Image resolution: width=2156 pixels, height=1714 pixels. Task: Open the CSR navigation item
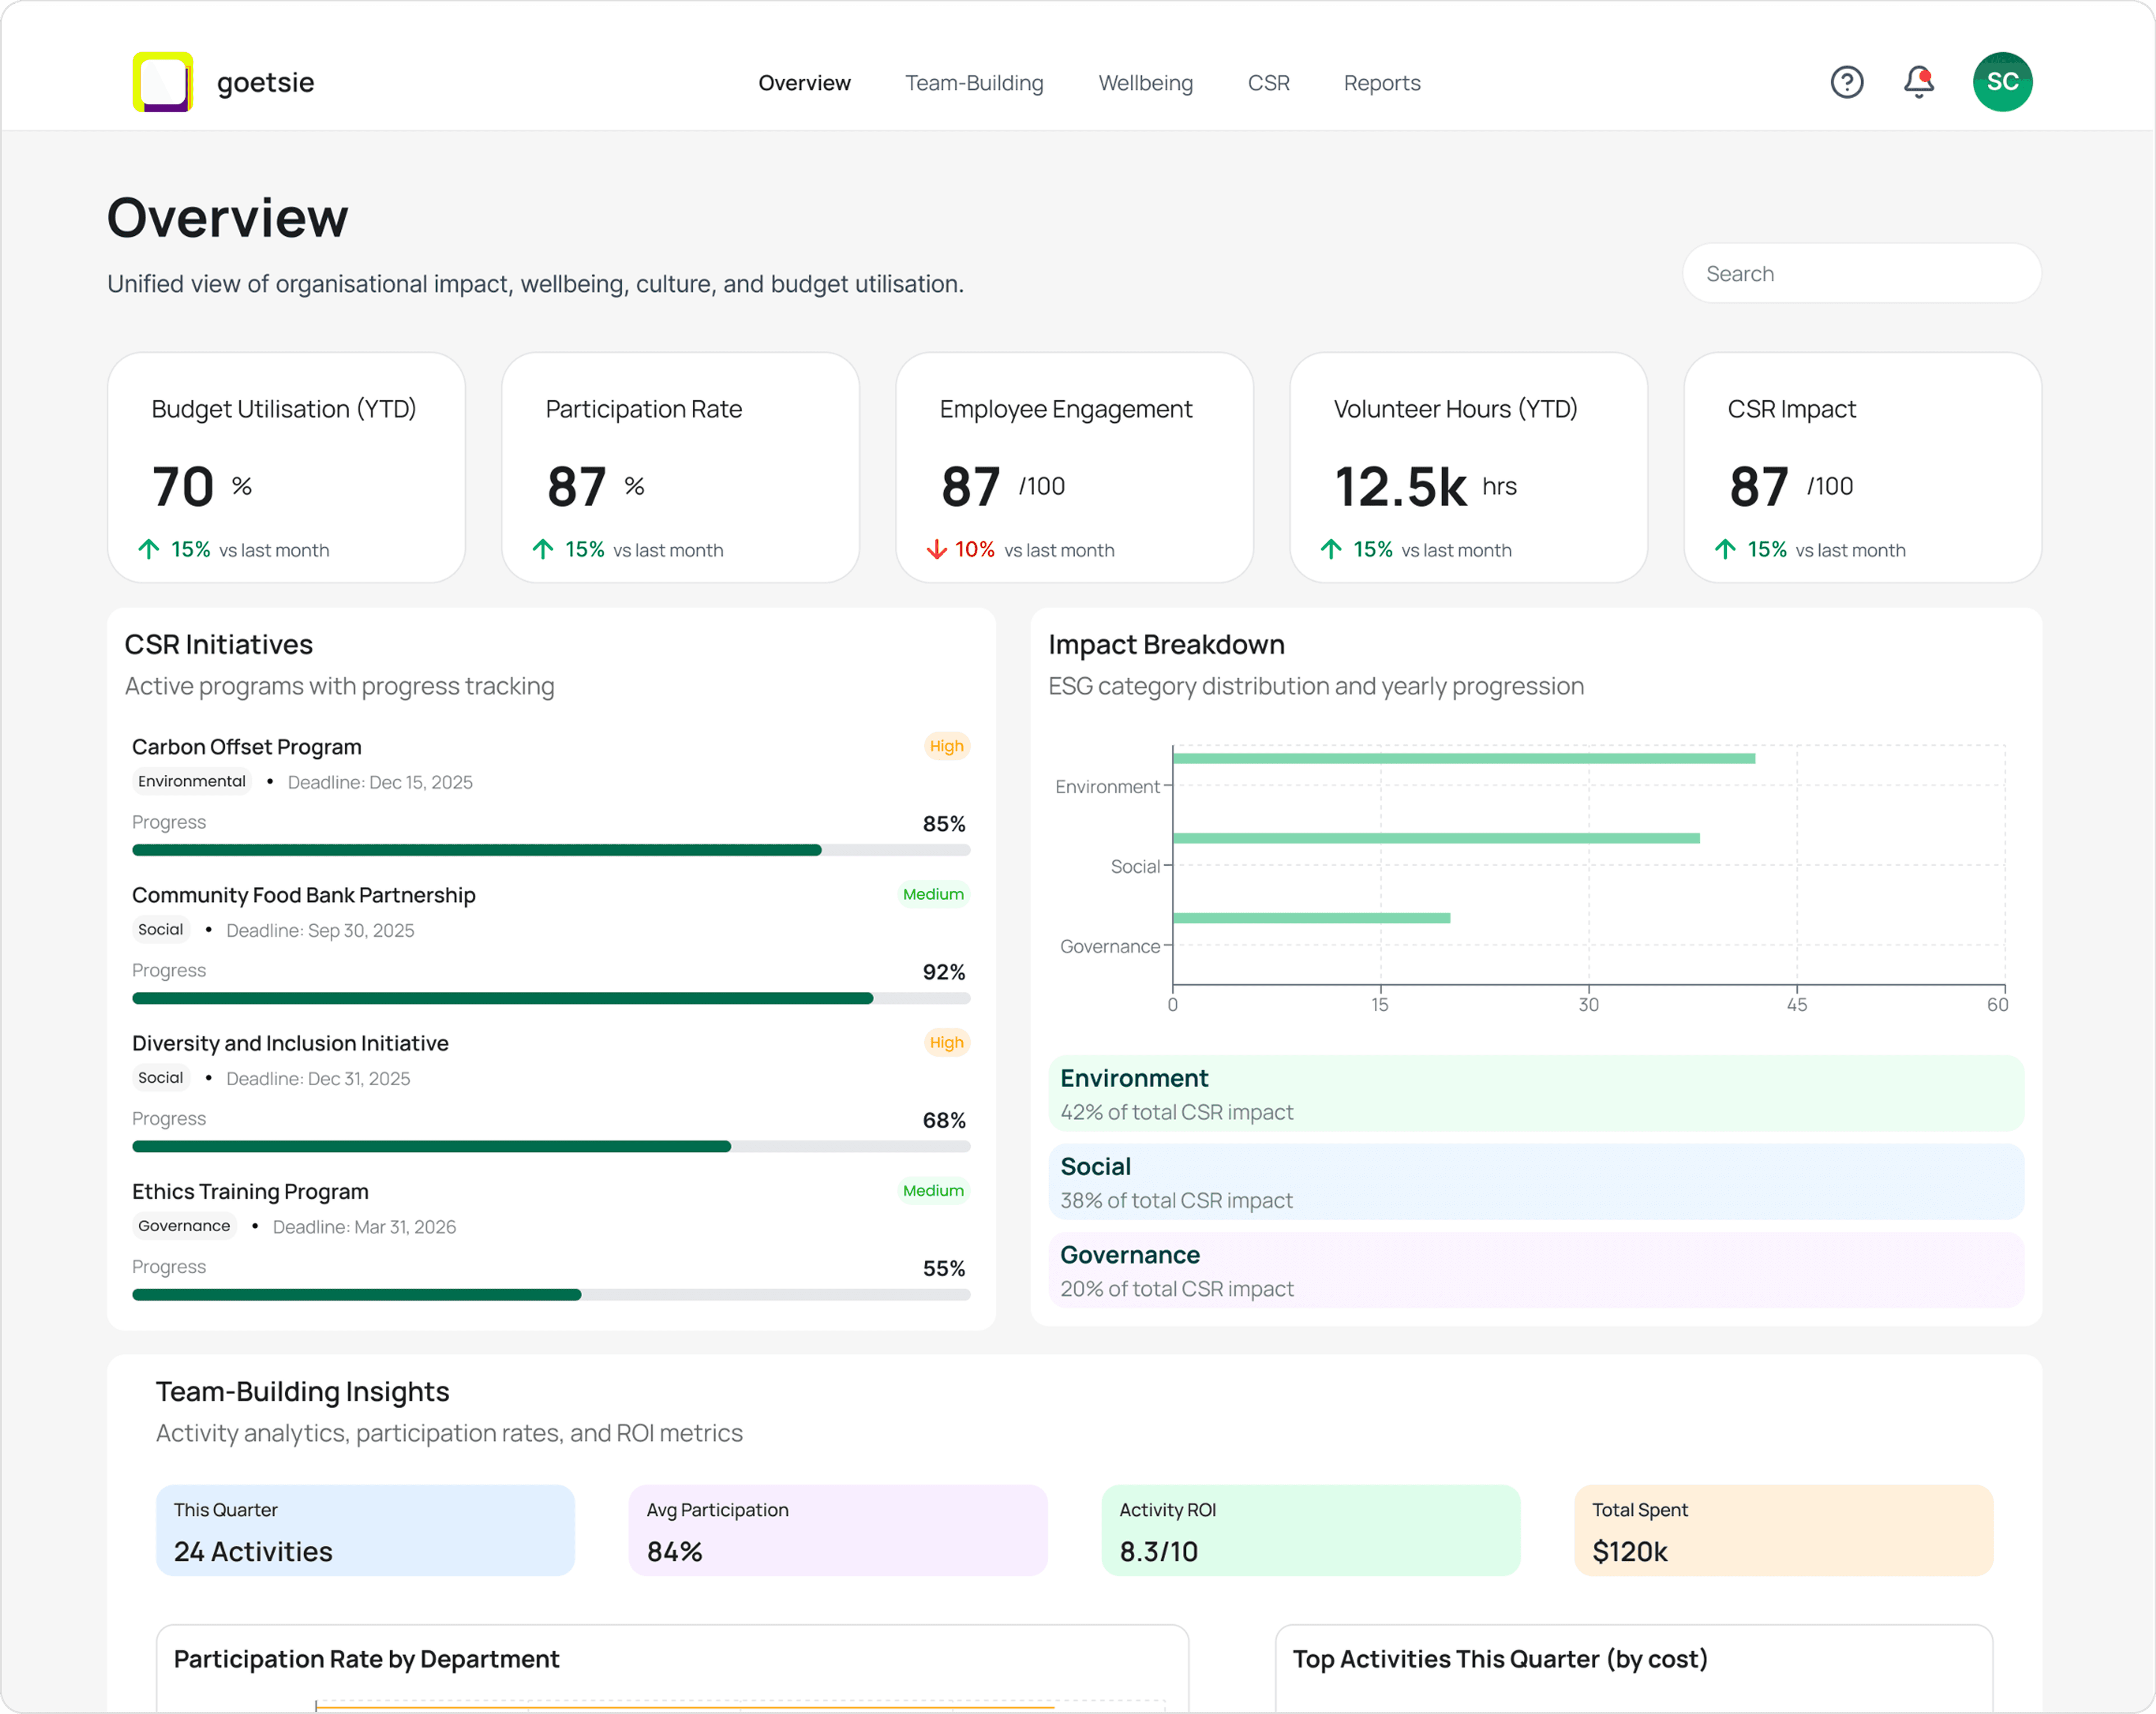pyautogui.click(x=1268, y=82)
